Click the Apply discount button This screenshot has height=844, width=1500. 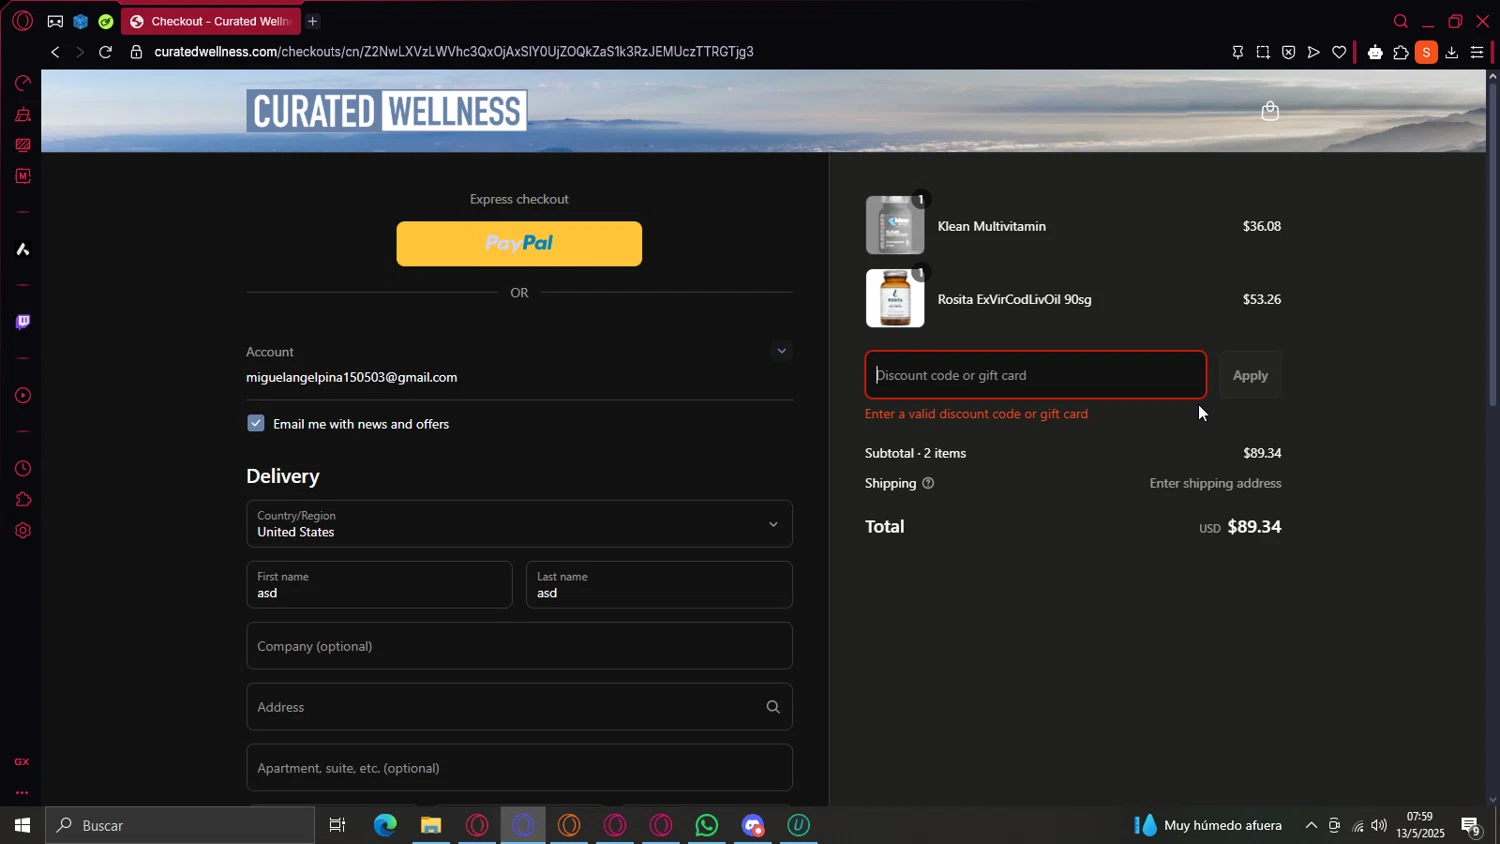click(1250, 375)
